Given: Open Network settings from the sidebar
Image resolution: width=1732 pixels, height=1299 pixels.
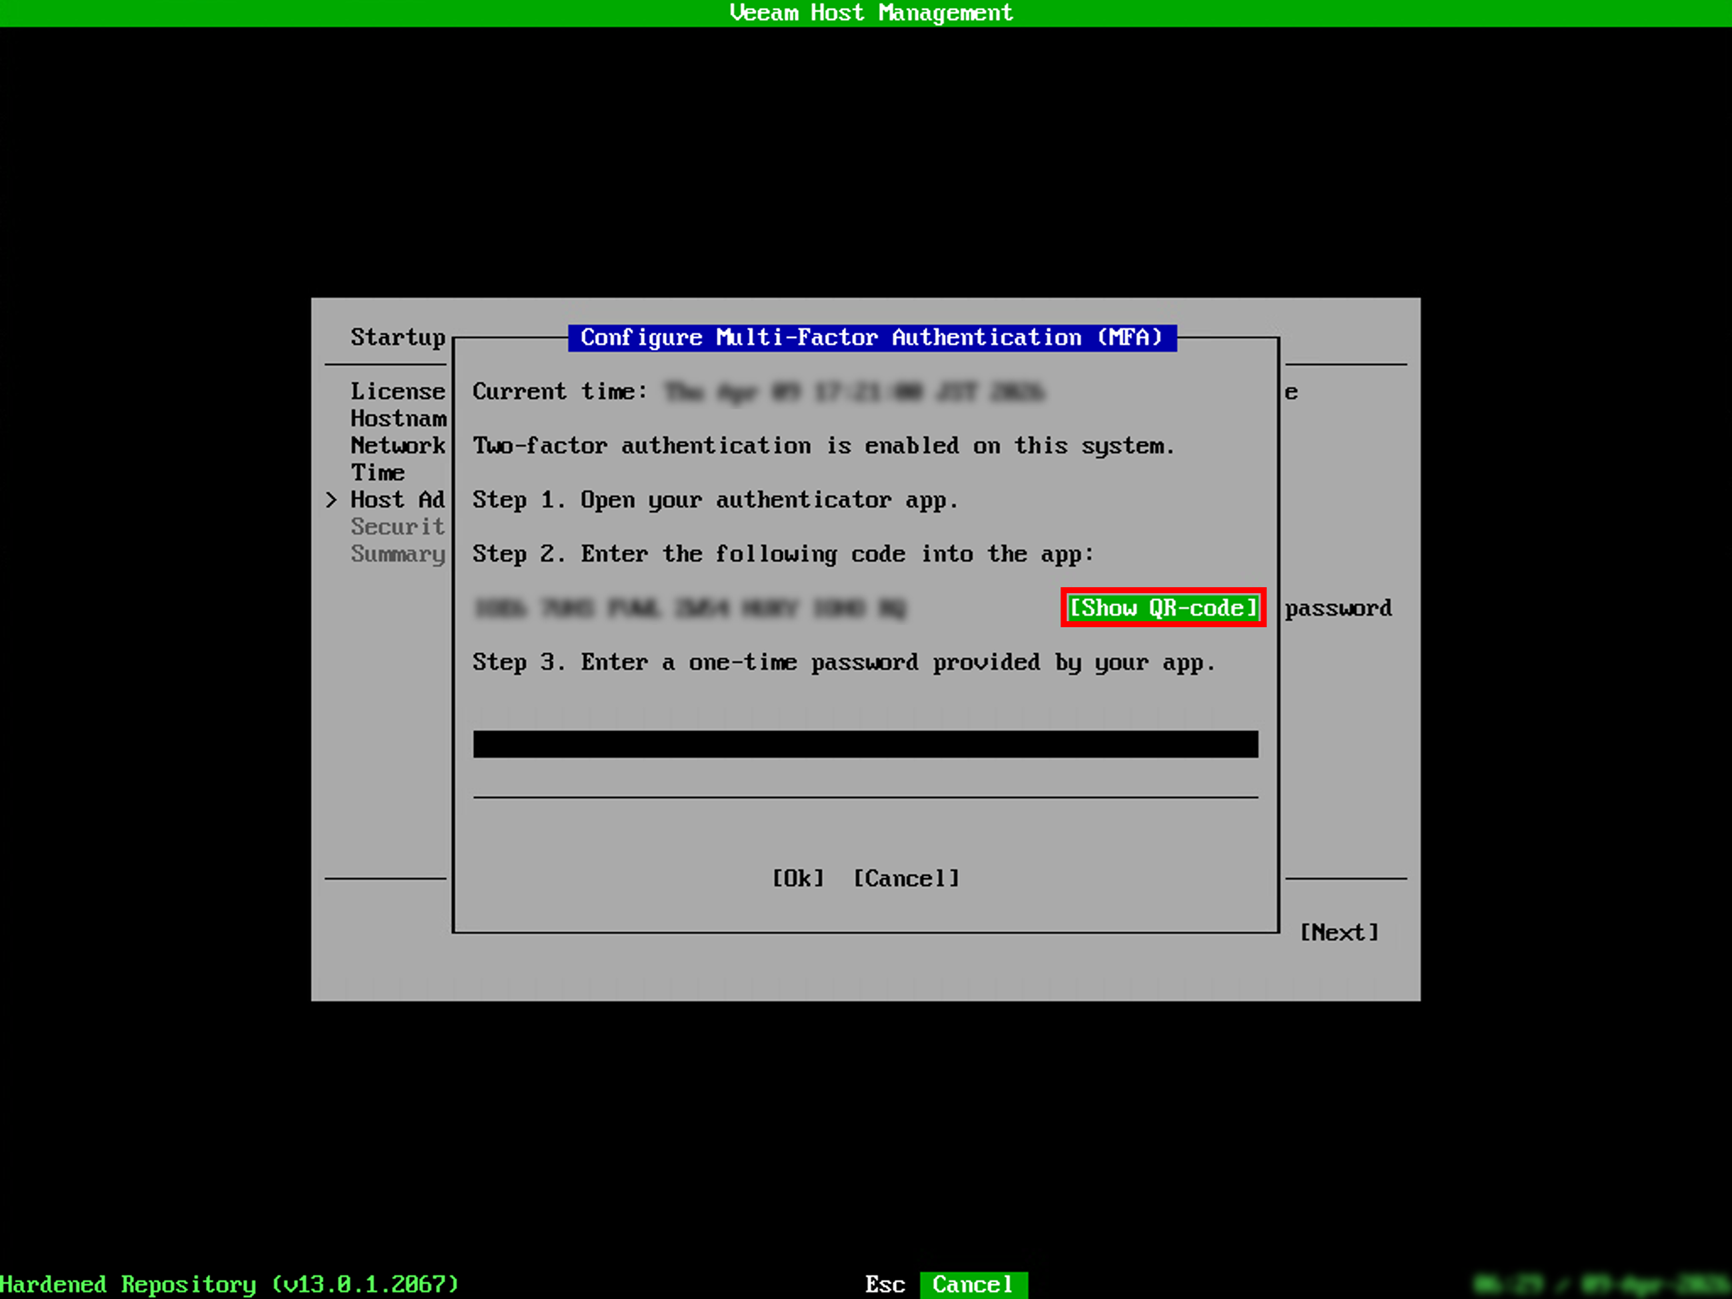Looking at the screenshot, I should [x=397, y=445].
